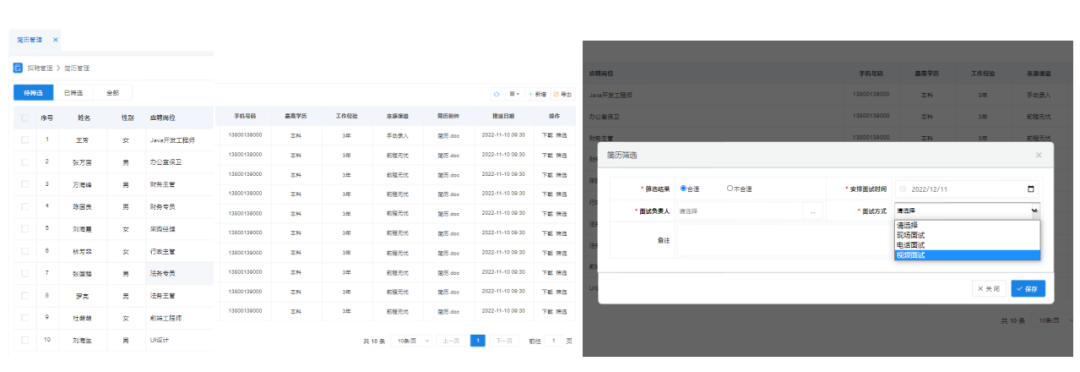Check the checkbox for row number 5
Screen dimensions: 1080x372
click(x=25, y=228)
